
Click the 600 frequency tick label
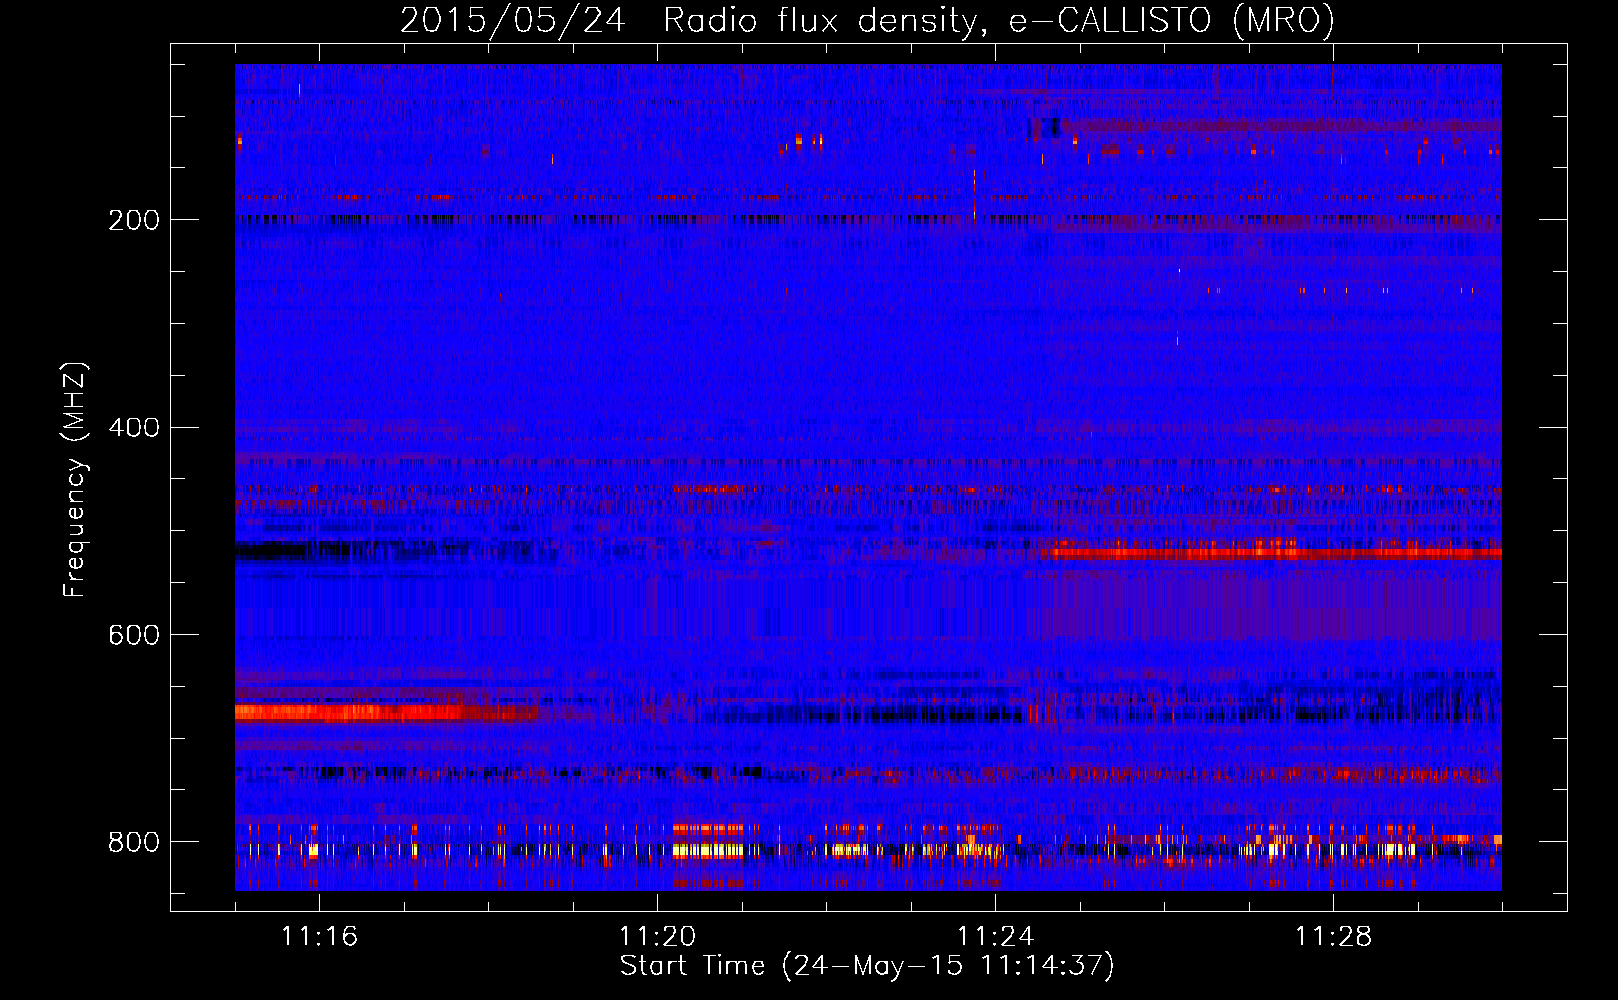[x=134, y=635]
